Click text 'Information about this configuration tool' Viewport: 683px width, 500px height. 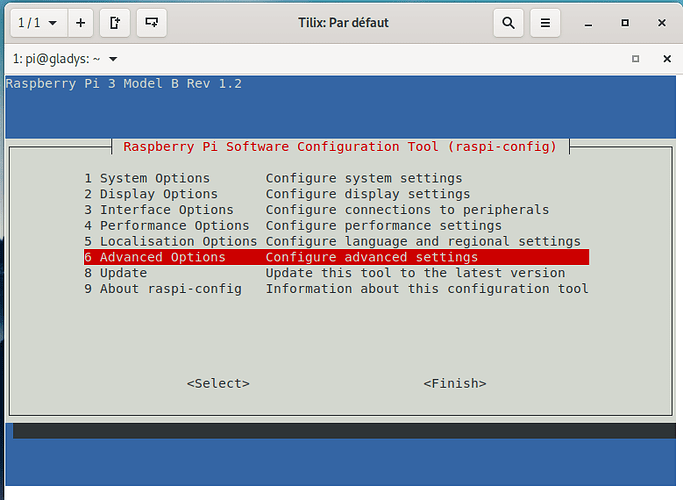click(x=427, y=289)
